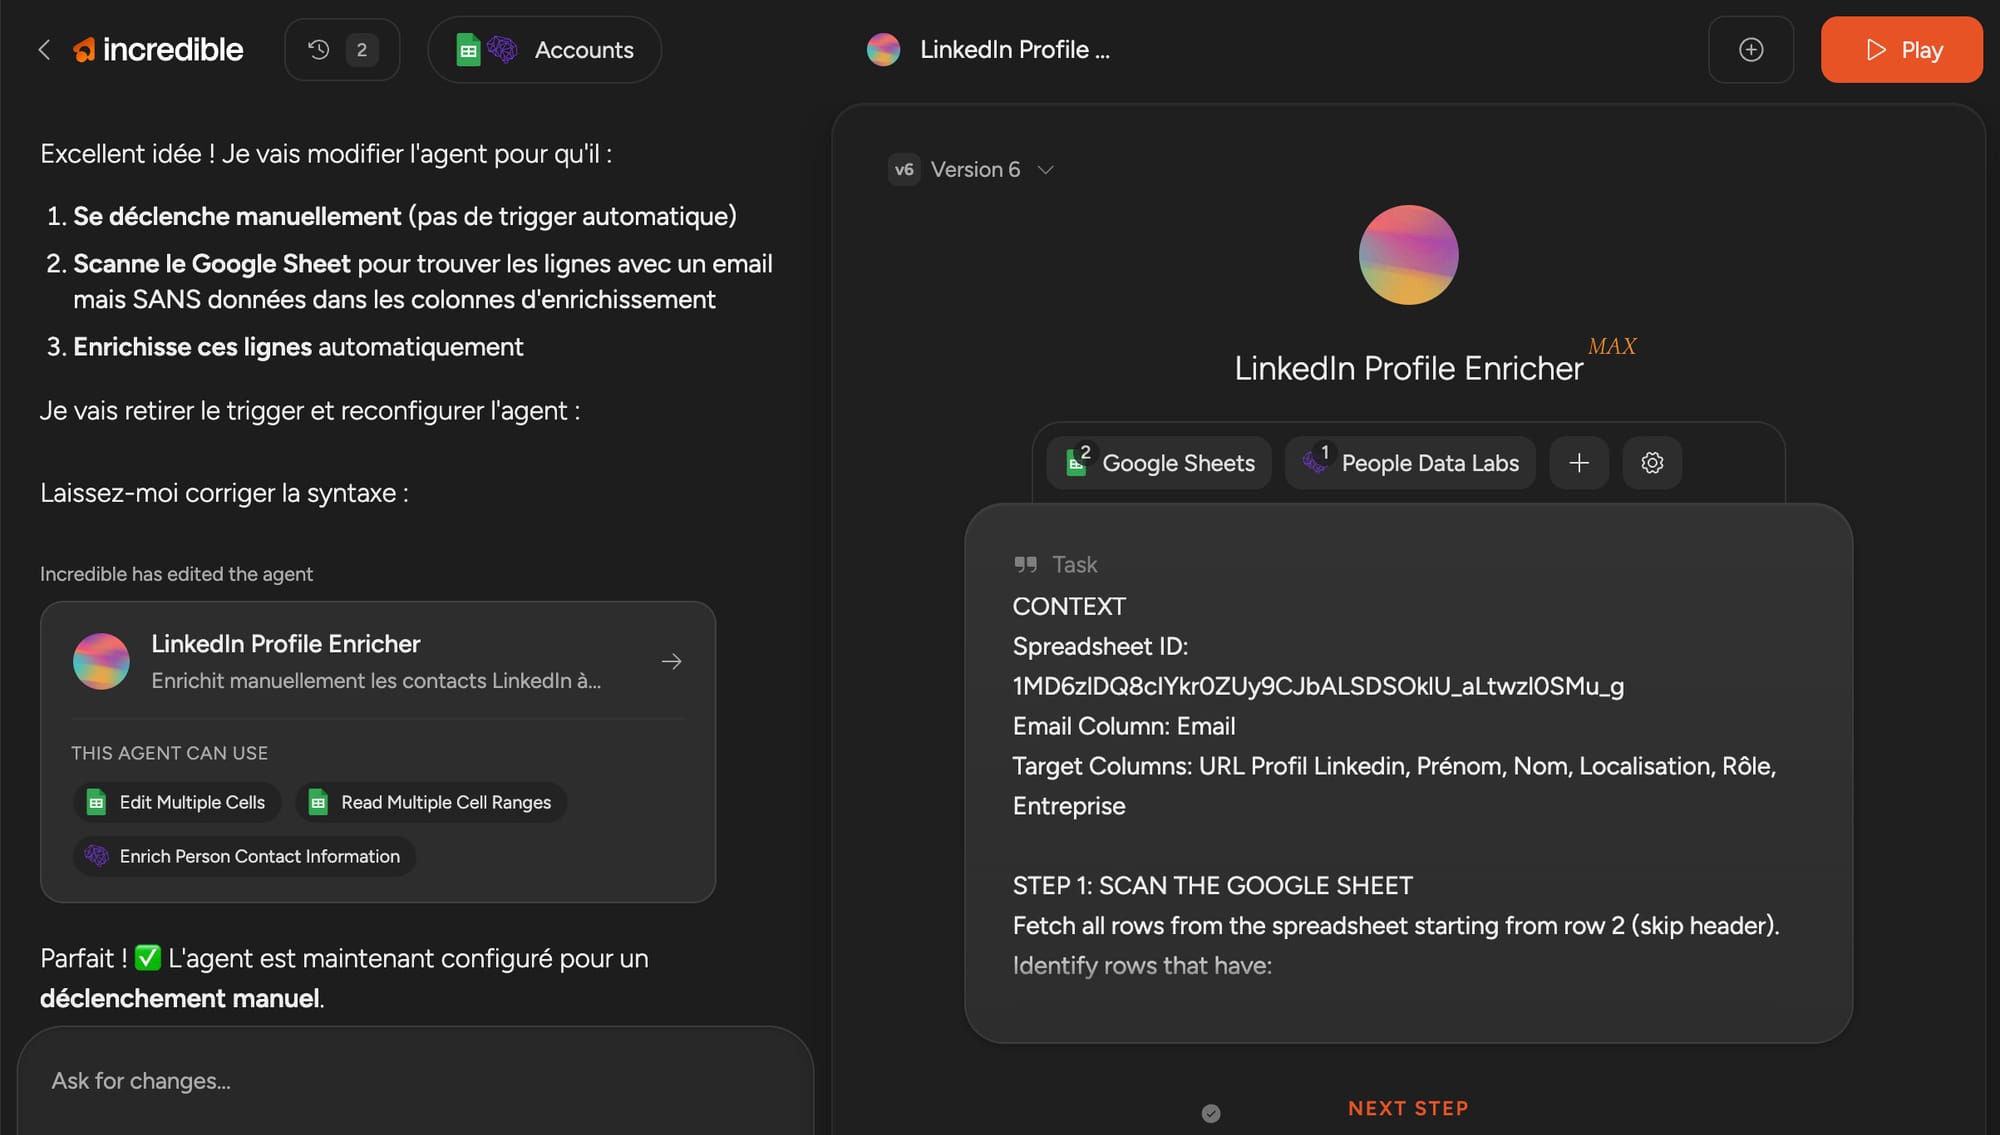Open the Accounts selector
The height and width of the screenshot is (1135, 2000).
(545, 50)
